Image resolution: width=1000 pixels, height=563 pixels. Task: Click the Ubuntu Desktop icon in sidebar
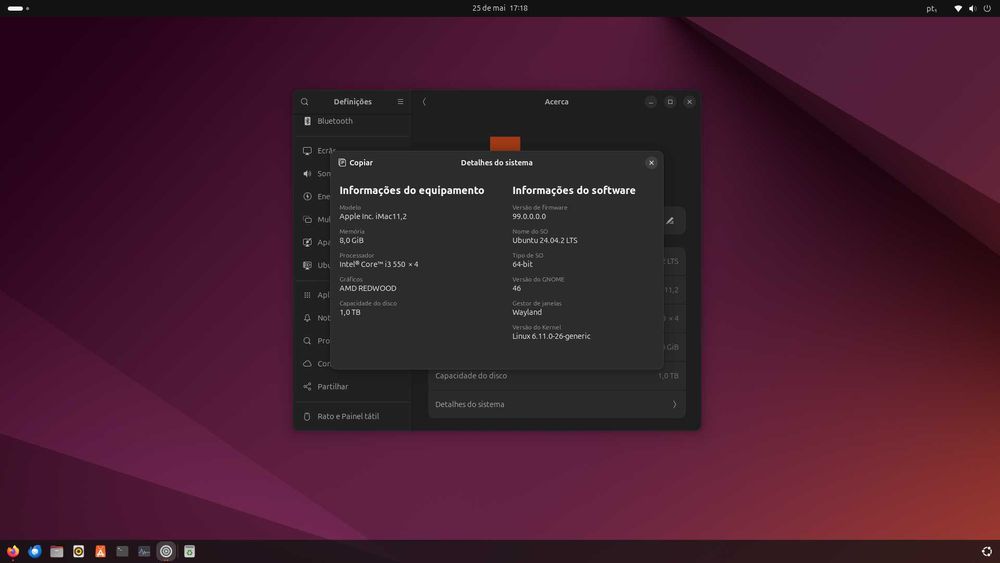[x=307, y=265]
